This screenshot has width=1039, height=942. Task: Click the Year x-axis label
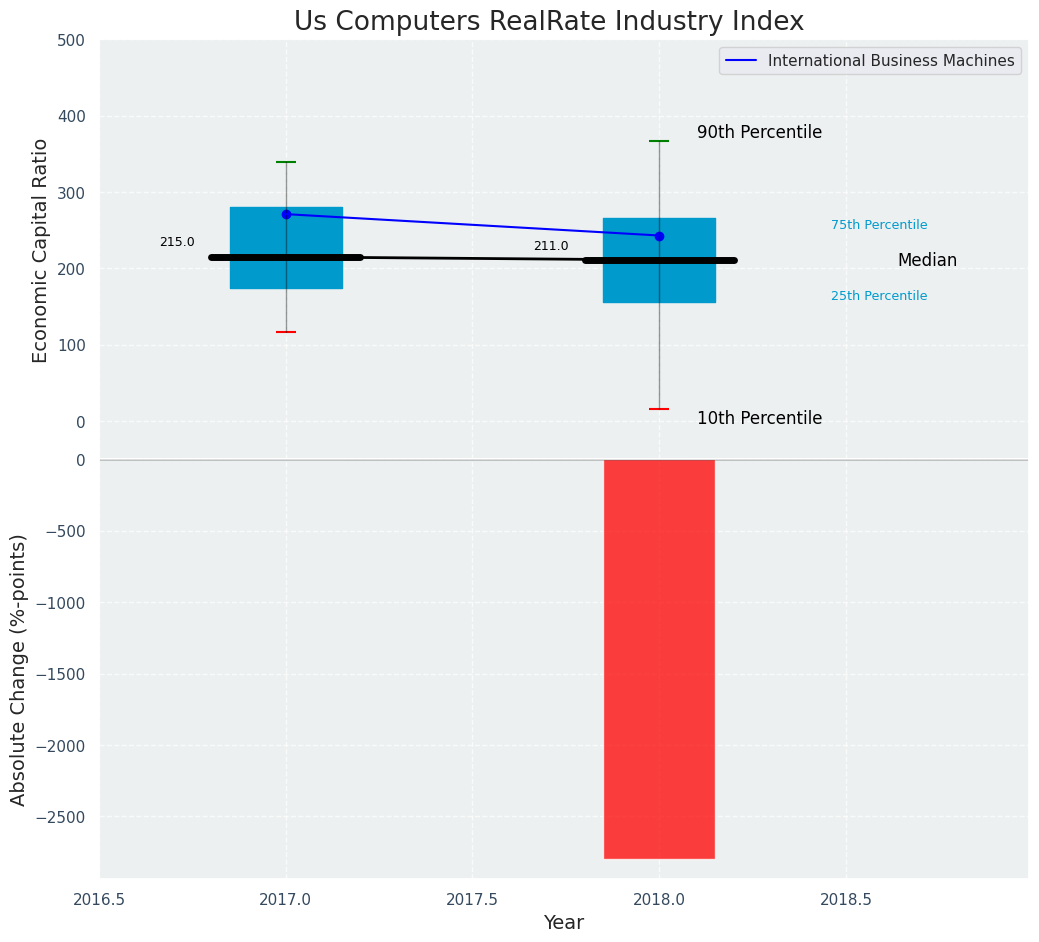(x=564, y=923)
